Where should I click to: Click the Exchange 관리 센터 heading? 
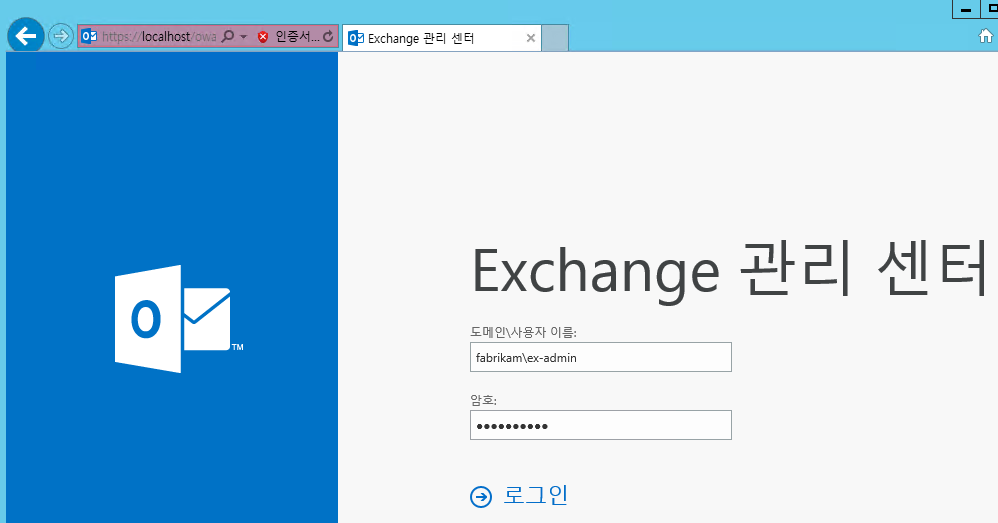(x=729, y=270)
